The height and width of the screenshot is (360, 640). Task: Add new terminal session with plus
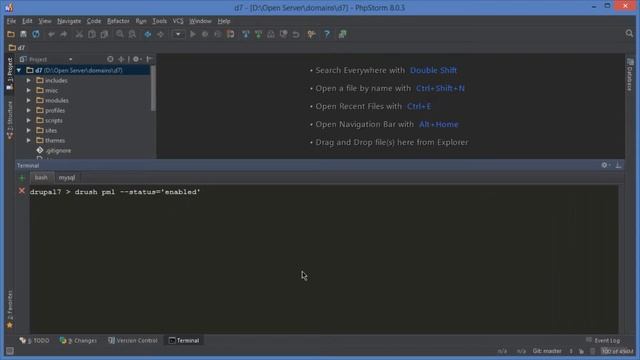click(x=22, y=178)
